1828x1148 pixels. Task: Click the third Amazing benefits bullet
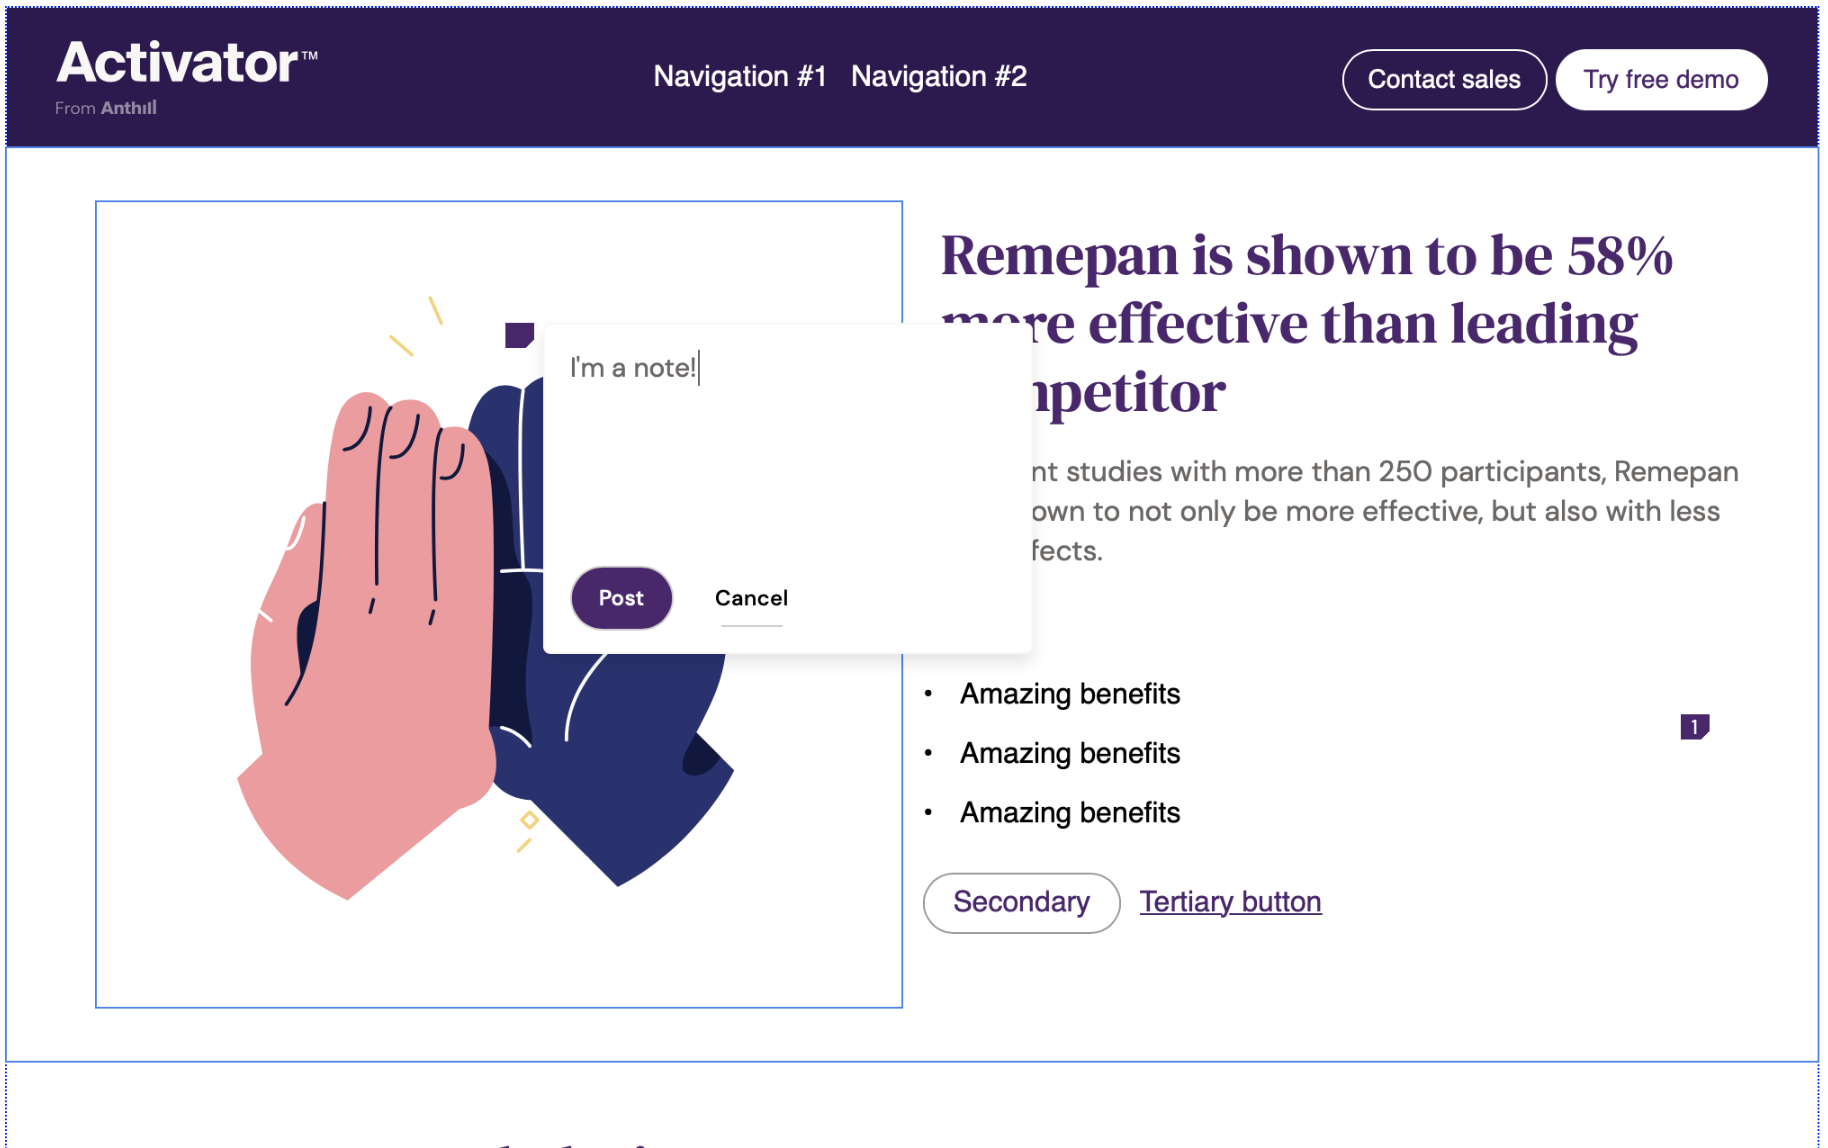[1070, 813]
